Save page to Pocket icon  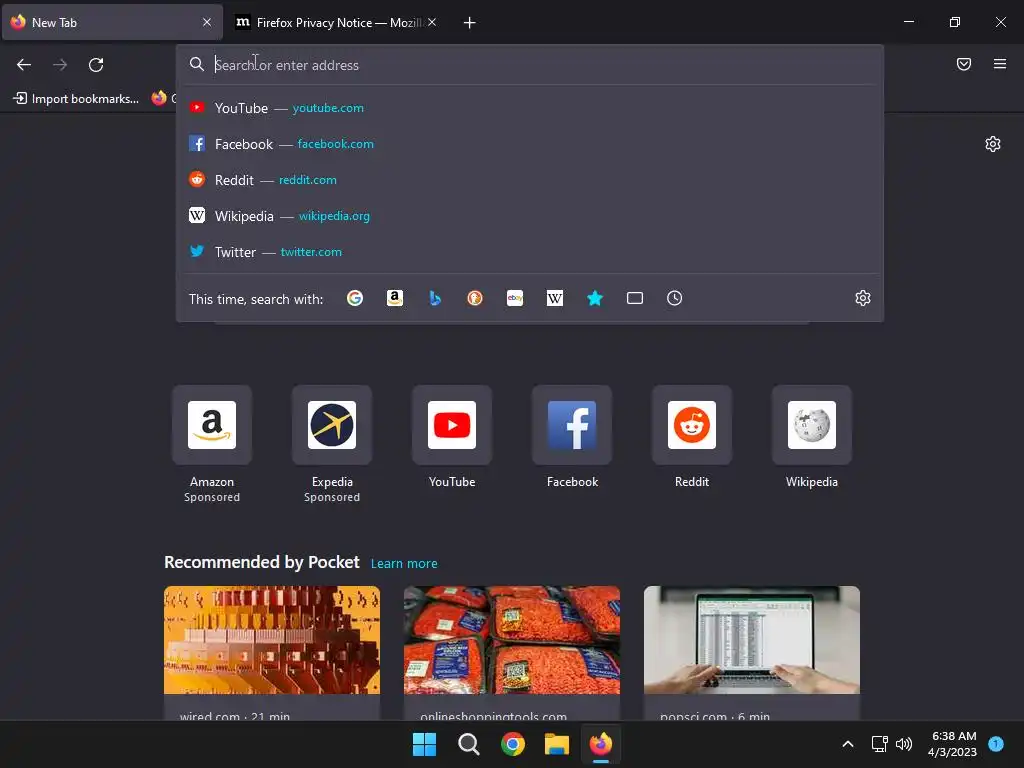pos(963,64)
